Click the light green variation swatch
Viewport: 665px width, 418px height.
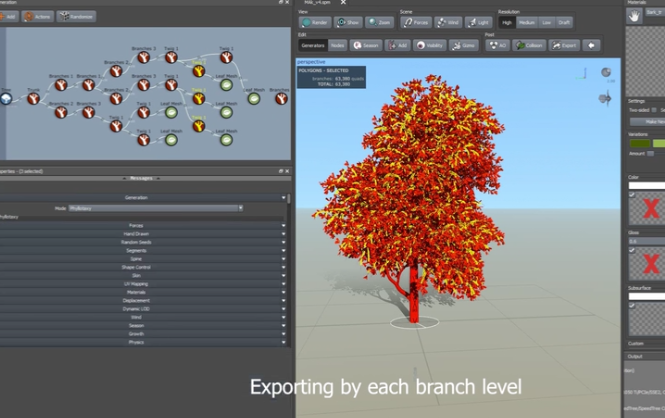pos(659,144)
